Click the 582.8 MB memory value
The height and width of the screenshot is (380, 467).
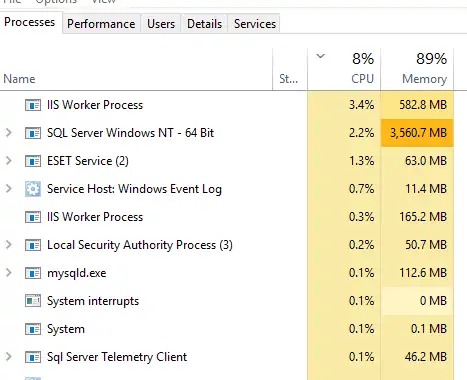(423, 105)
